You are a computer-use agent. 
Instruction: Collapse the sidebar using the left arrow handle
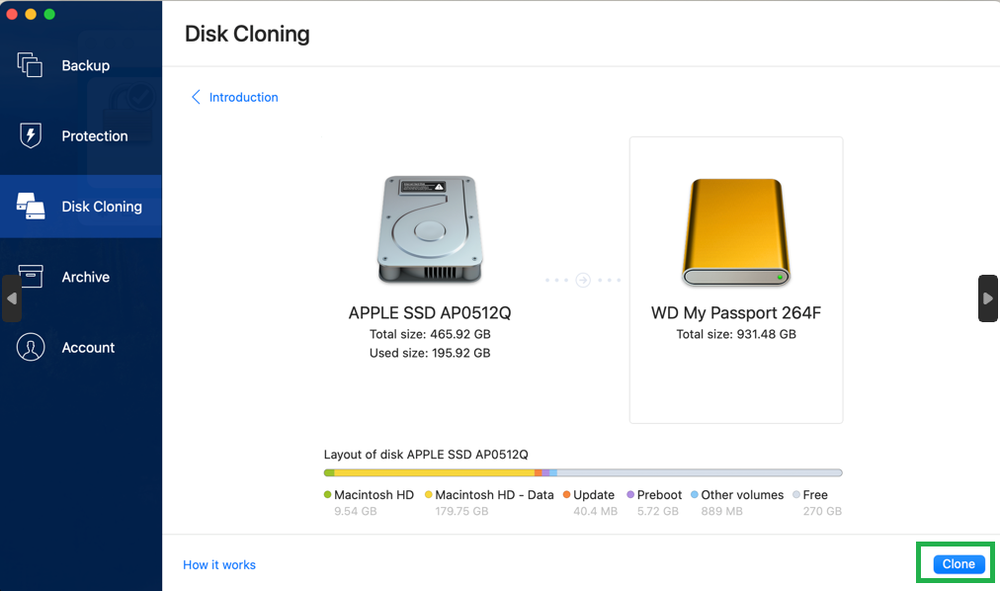[x=10, y=297]
